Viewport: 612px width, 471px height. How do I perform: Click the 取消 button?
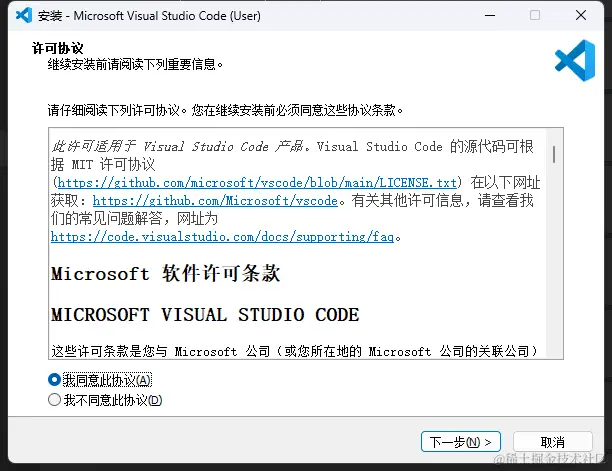click(x=553, y=442)
